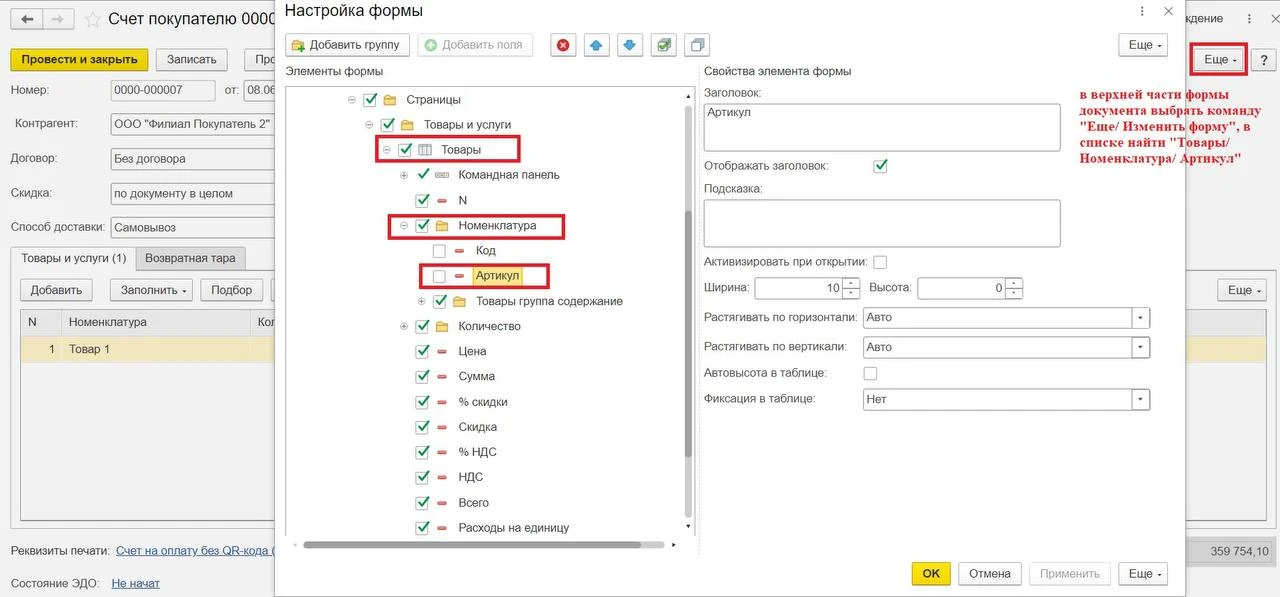Viewport: 1280px width, 597px height.
Task: Open the Счет на оплату без QR-кода link
Action: pos(196,551)
